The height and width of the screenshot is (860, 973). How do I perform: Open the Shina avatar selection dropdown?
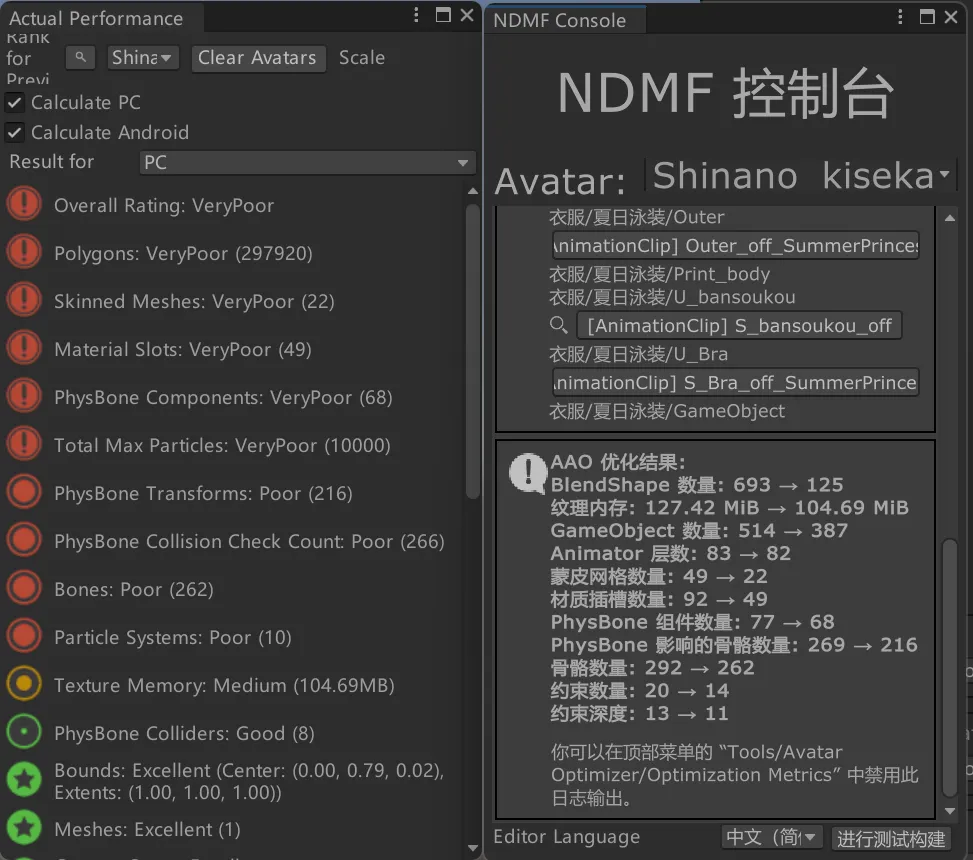coord(143,58)
